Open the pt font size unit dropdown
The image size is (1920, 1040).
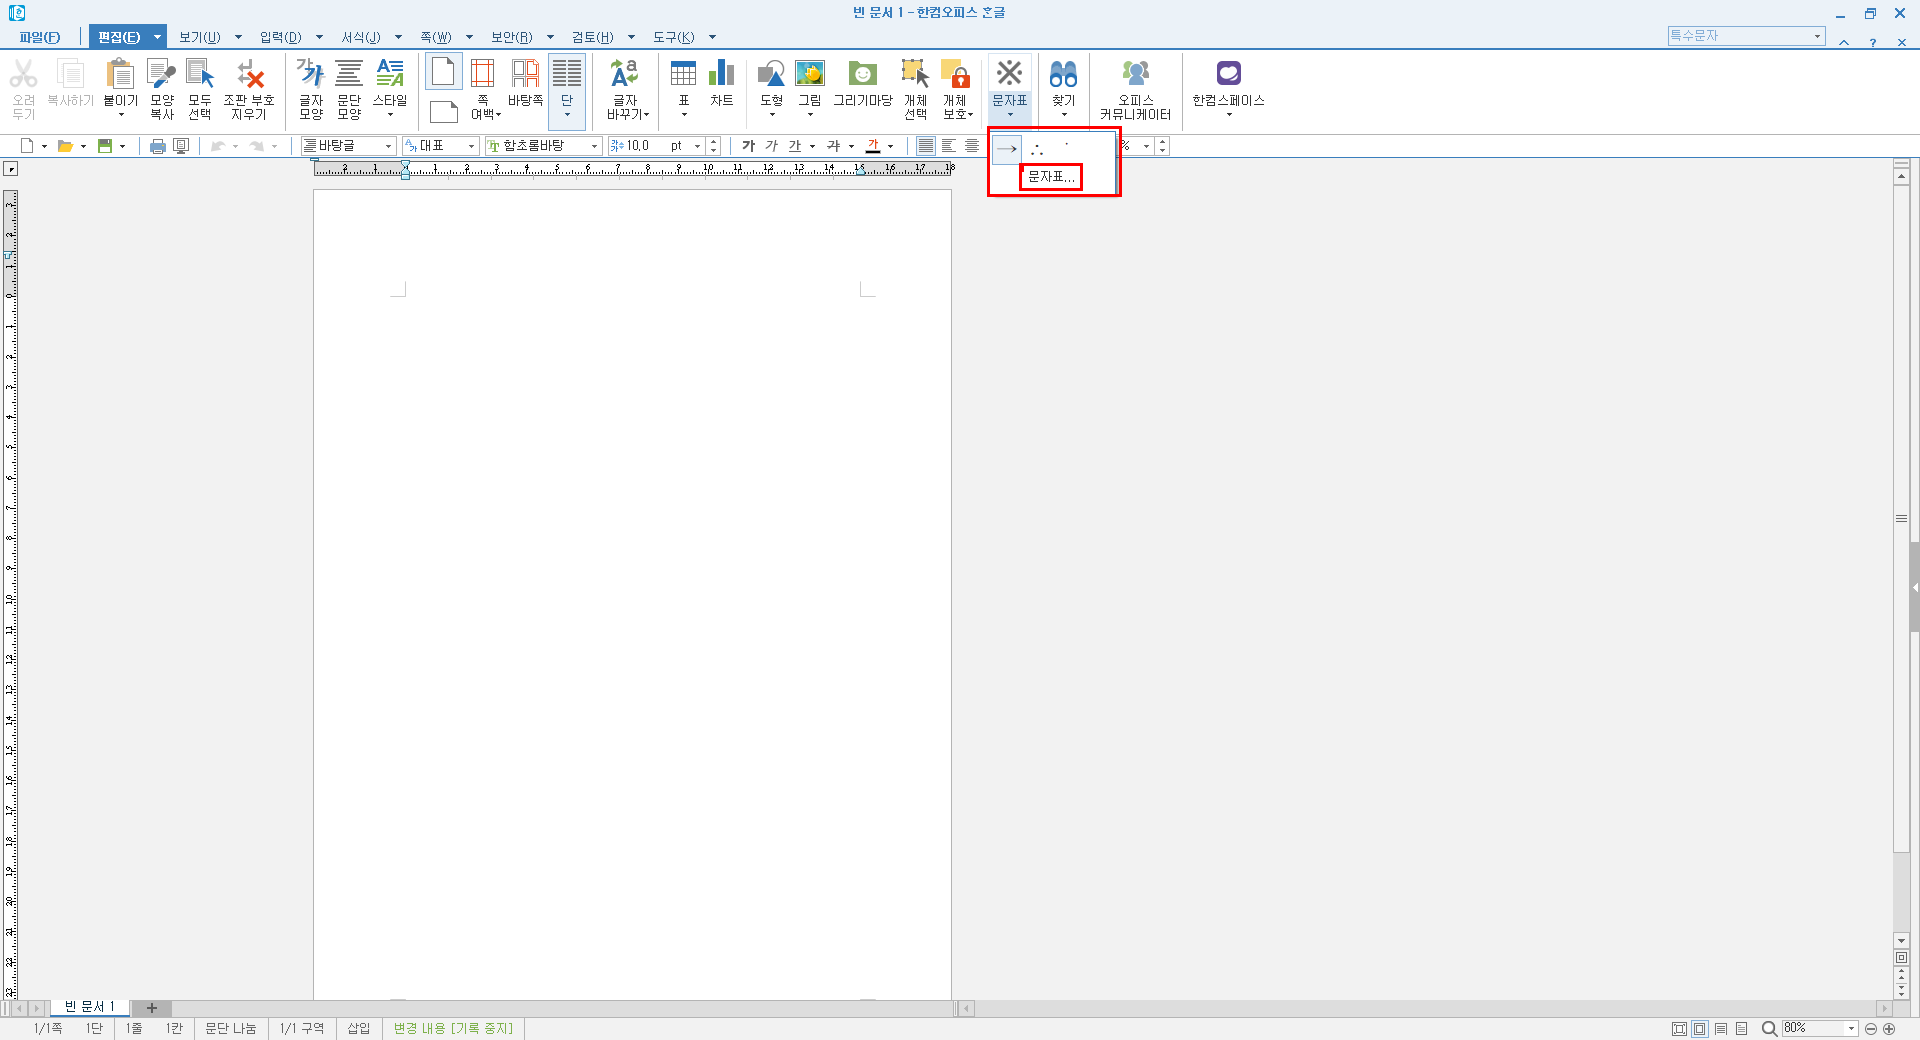click(x=697, y=146)
